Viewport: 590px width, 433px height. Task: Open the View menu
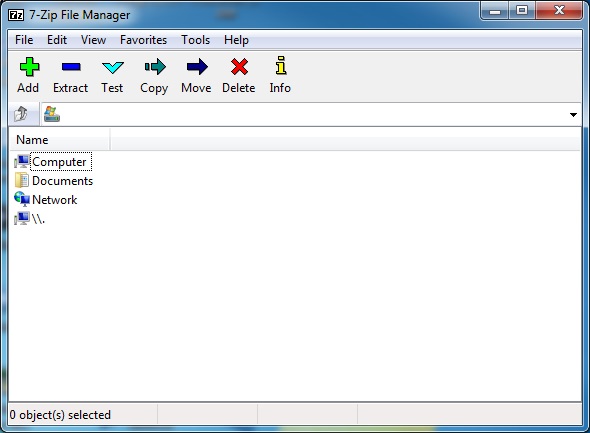93,40
